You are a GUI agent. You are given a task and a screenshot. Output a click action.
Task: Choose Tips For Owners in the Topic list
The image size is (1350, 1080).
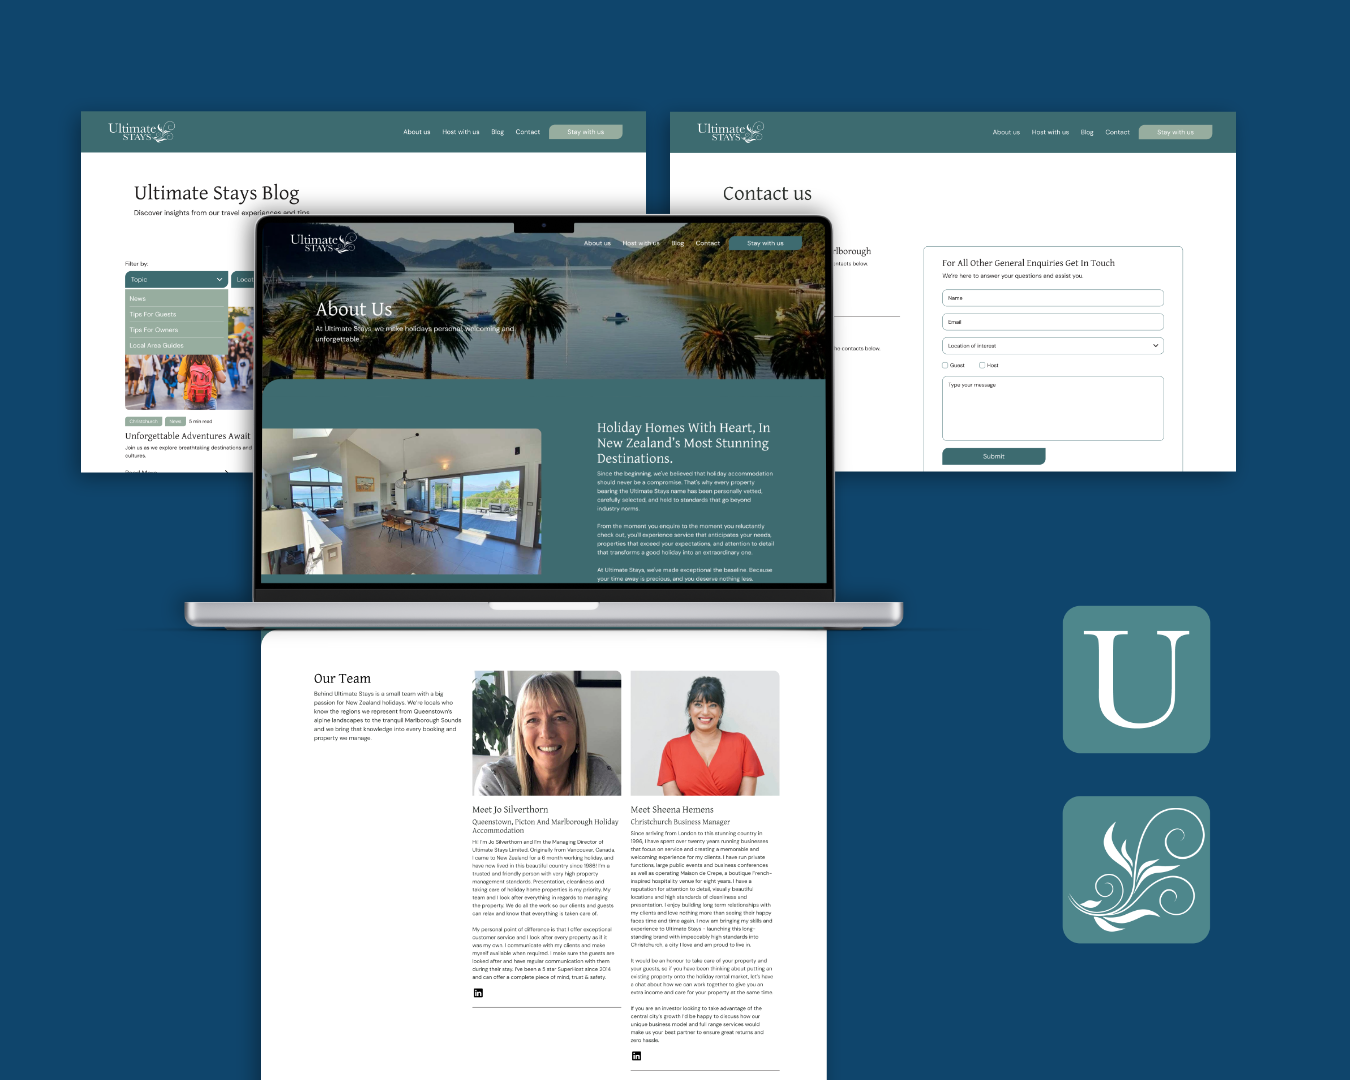pyautogui.click(x=177, y=330)
